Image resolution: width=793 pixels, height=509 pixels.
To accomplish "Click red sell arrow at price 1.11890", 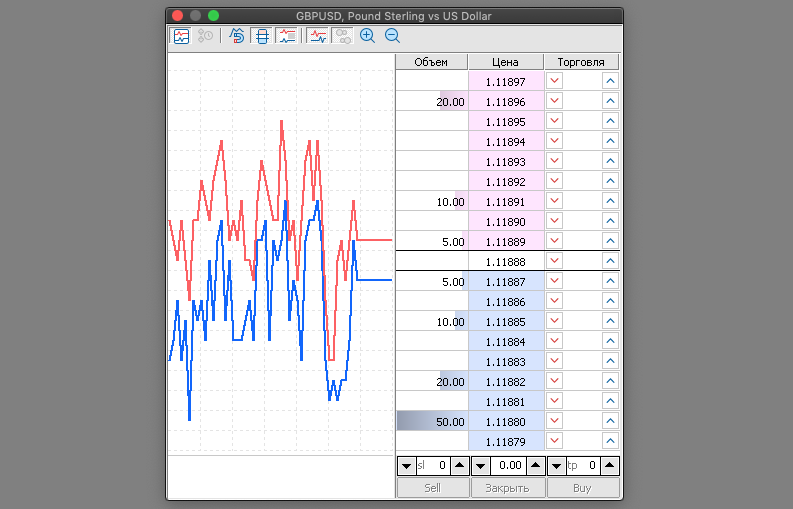I will (554, 221).
